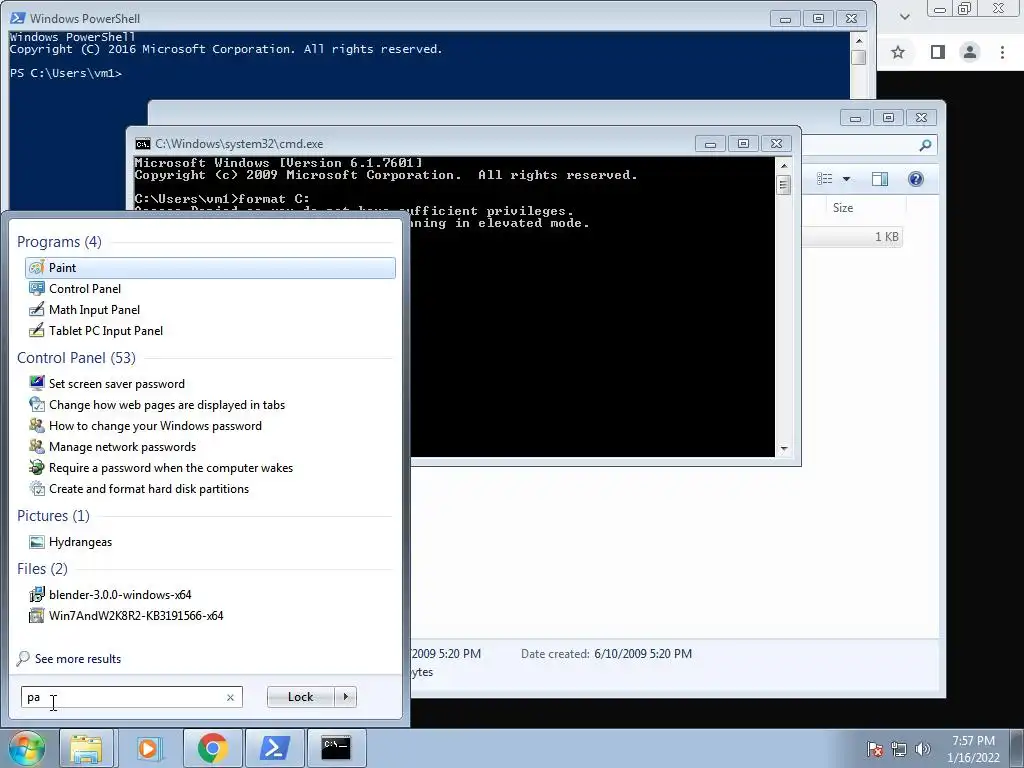Expand the Programs (4) results header

pyautogui.click(x=59, y=242)
